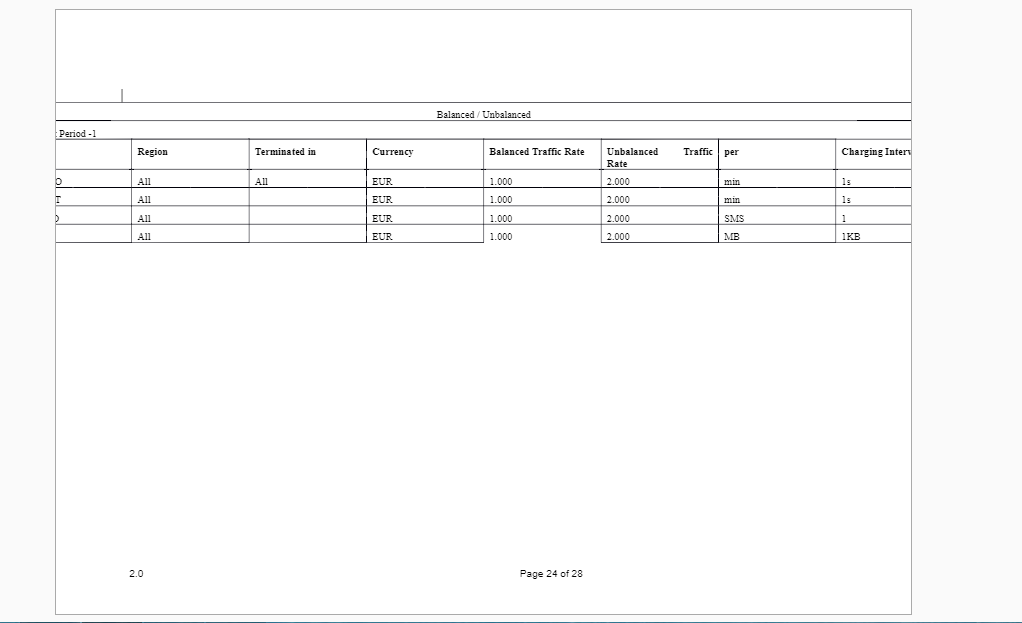Click the "2.0" version text in footer
1022x623 pixels.
tap(136, 573)
